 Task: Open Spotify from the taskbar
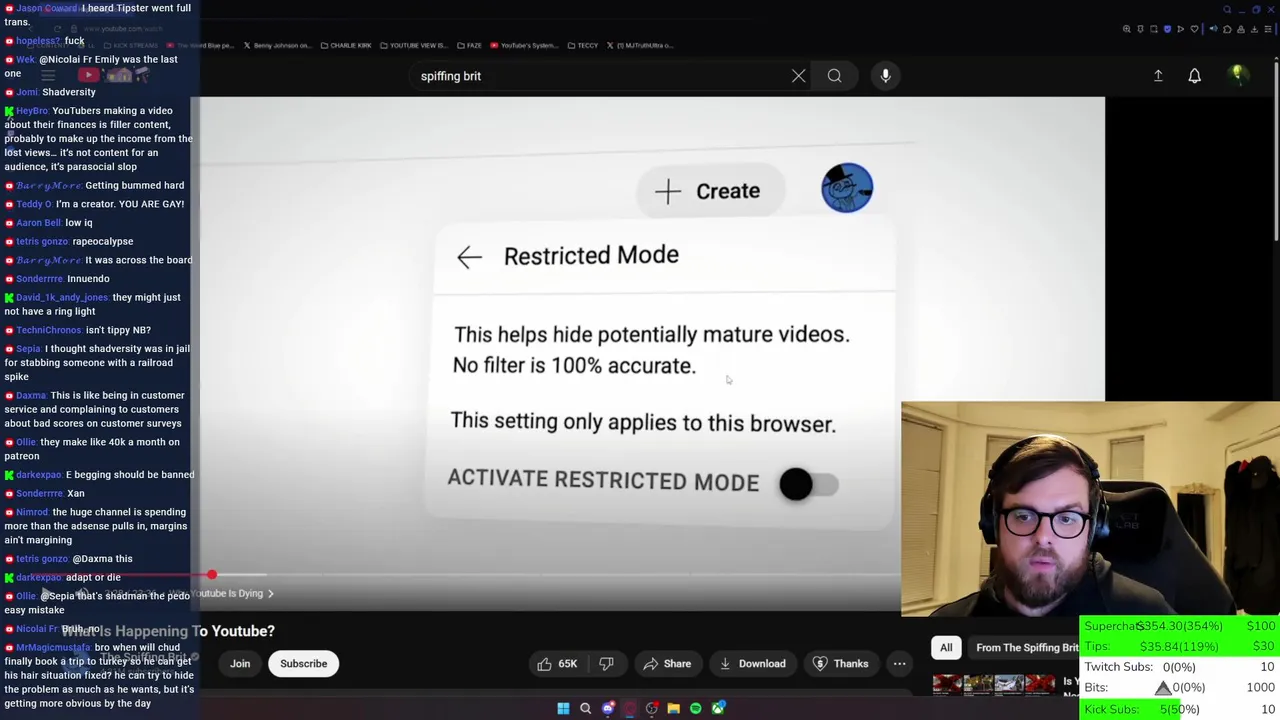click(695, 708)
